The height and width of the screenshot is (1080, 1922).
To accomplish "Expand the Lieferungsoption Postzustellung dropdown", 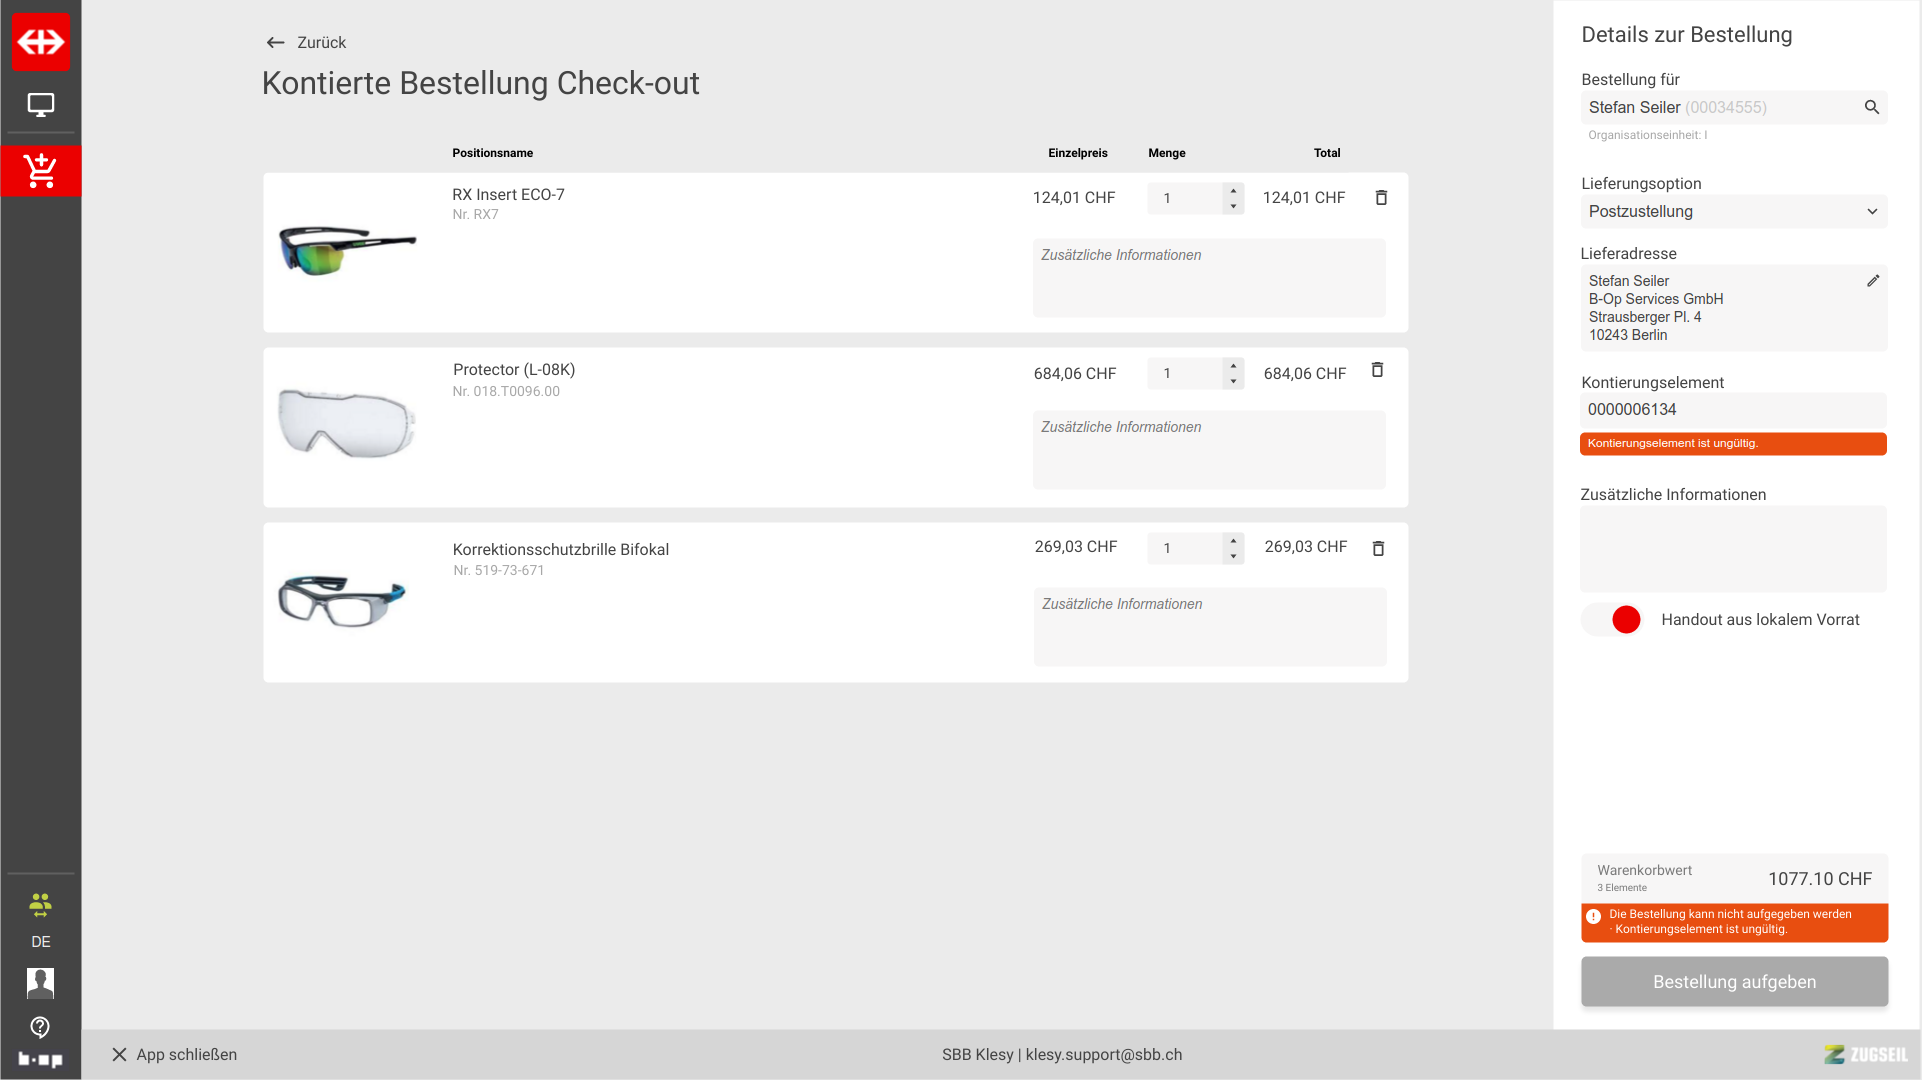I will [1733, 212].
